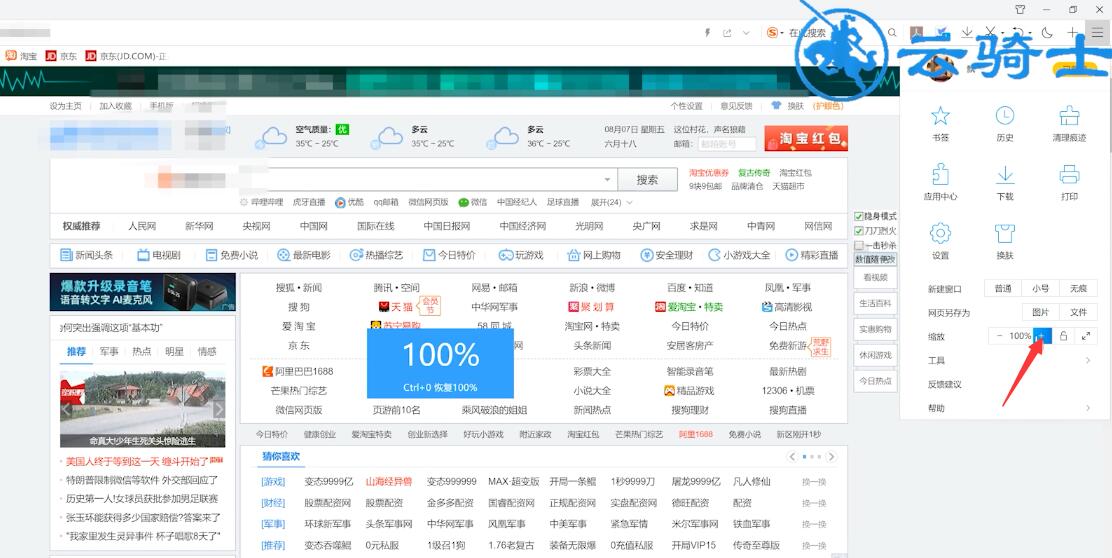
Task: Open 免费小说 free novels shortcut
Action: click(x=231, y=255)
